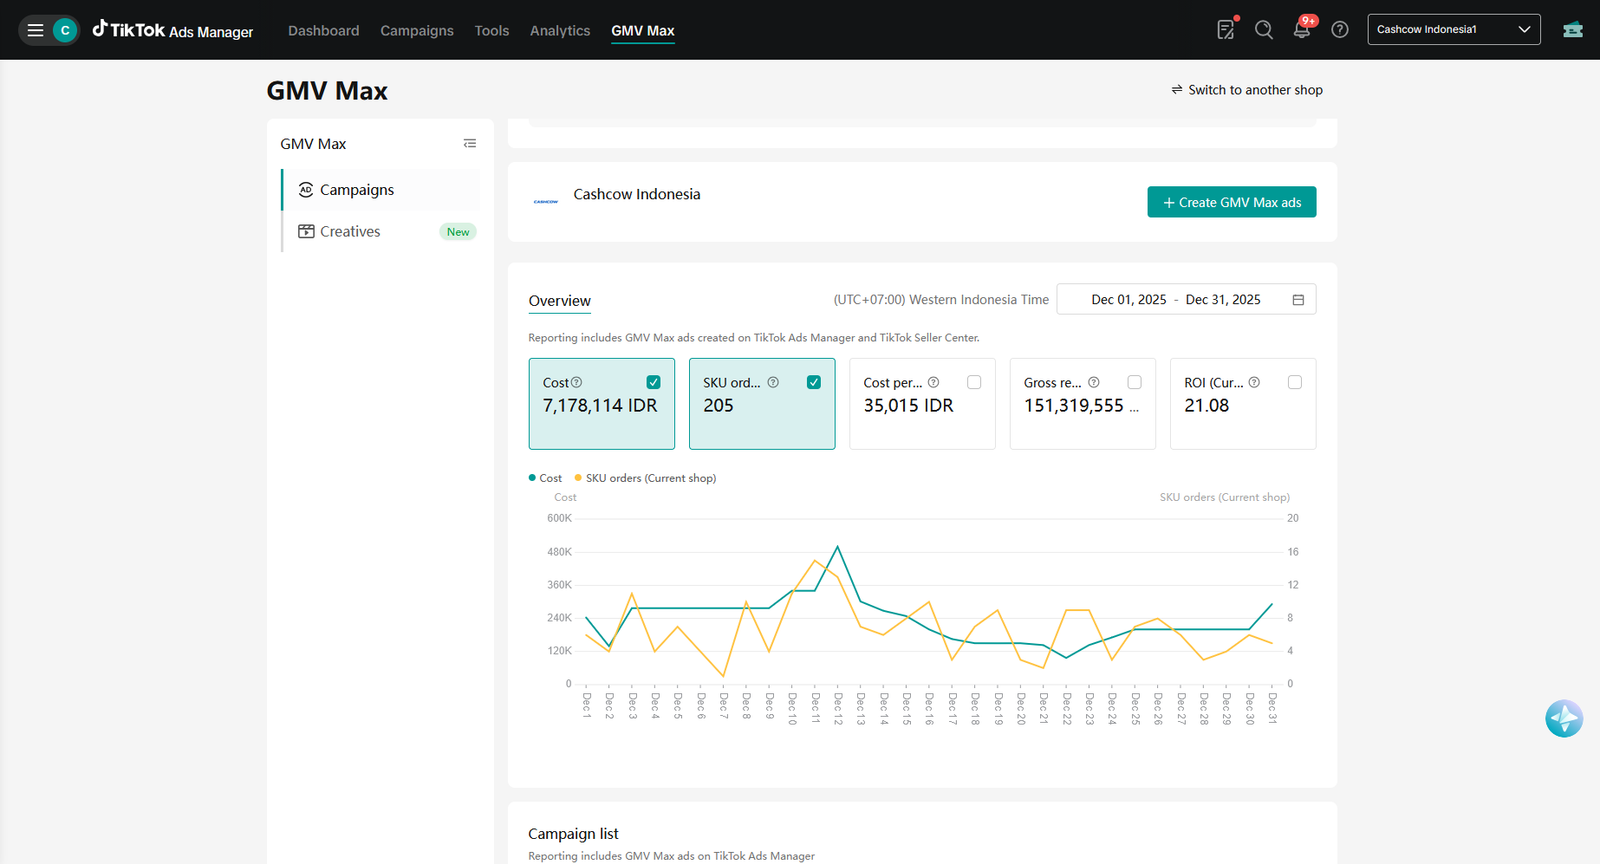Open the Analytics menu
The width and height of the screenshot is (1600, 864).
tap(560, 31)
